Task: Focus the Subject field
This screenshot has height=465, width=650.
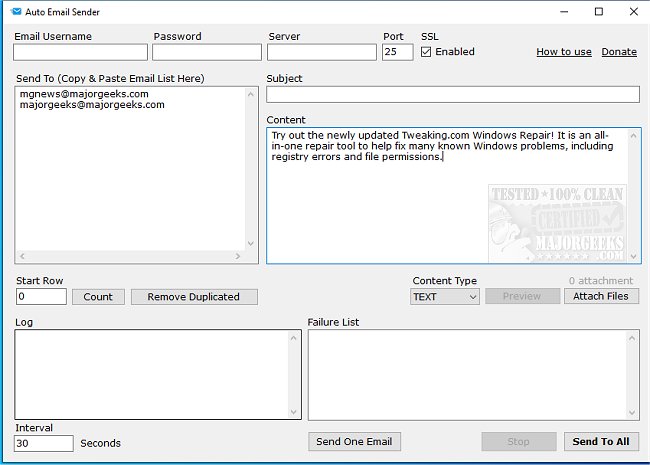Action: click(x=453, y=94)
